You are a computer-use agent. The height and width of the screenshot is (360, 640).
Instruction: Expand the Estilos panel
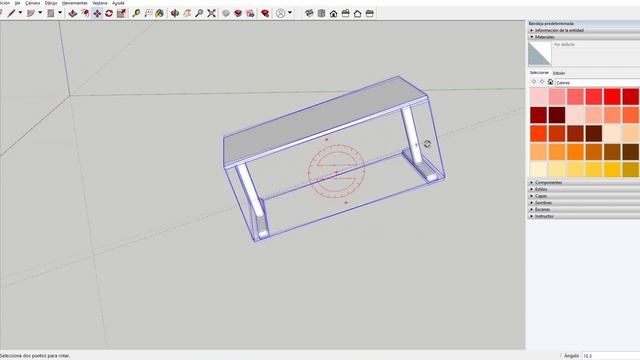point(584,189)
